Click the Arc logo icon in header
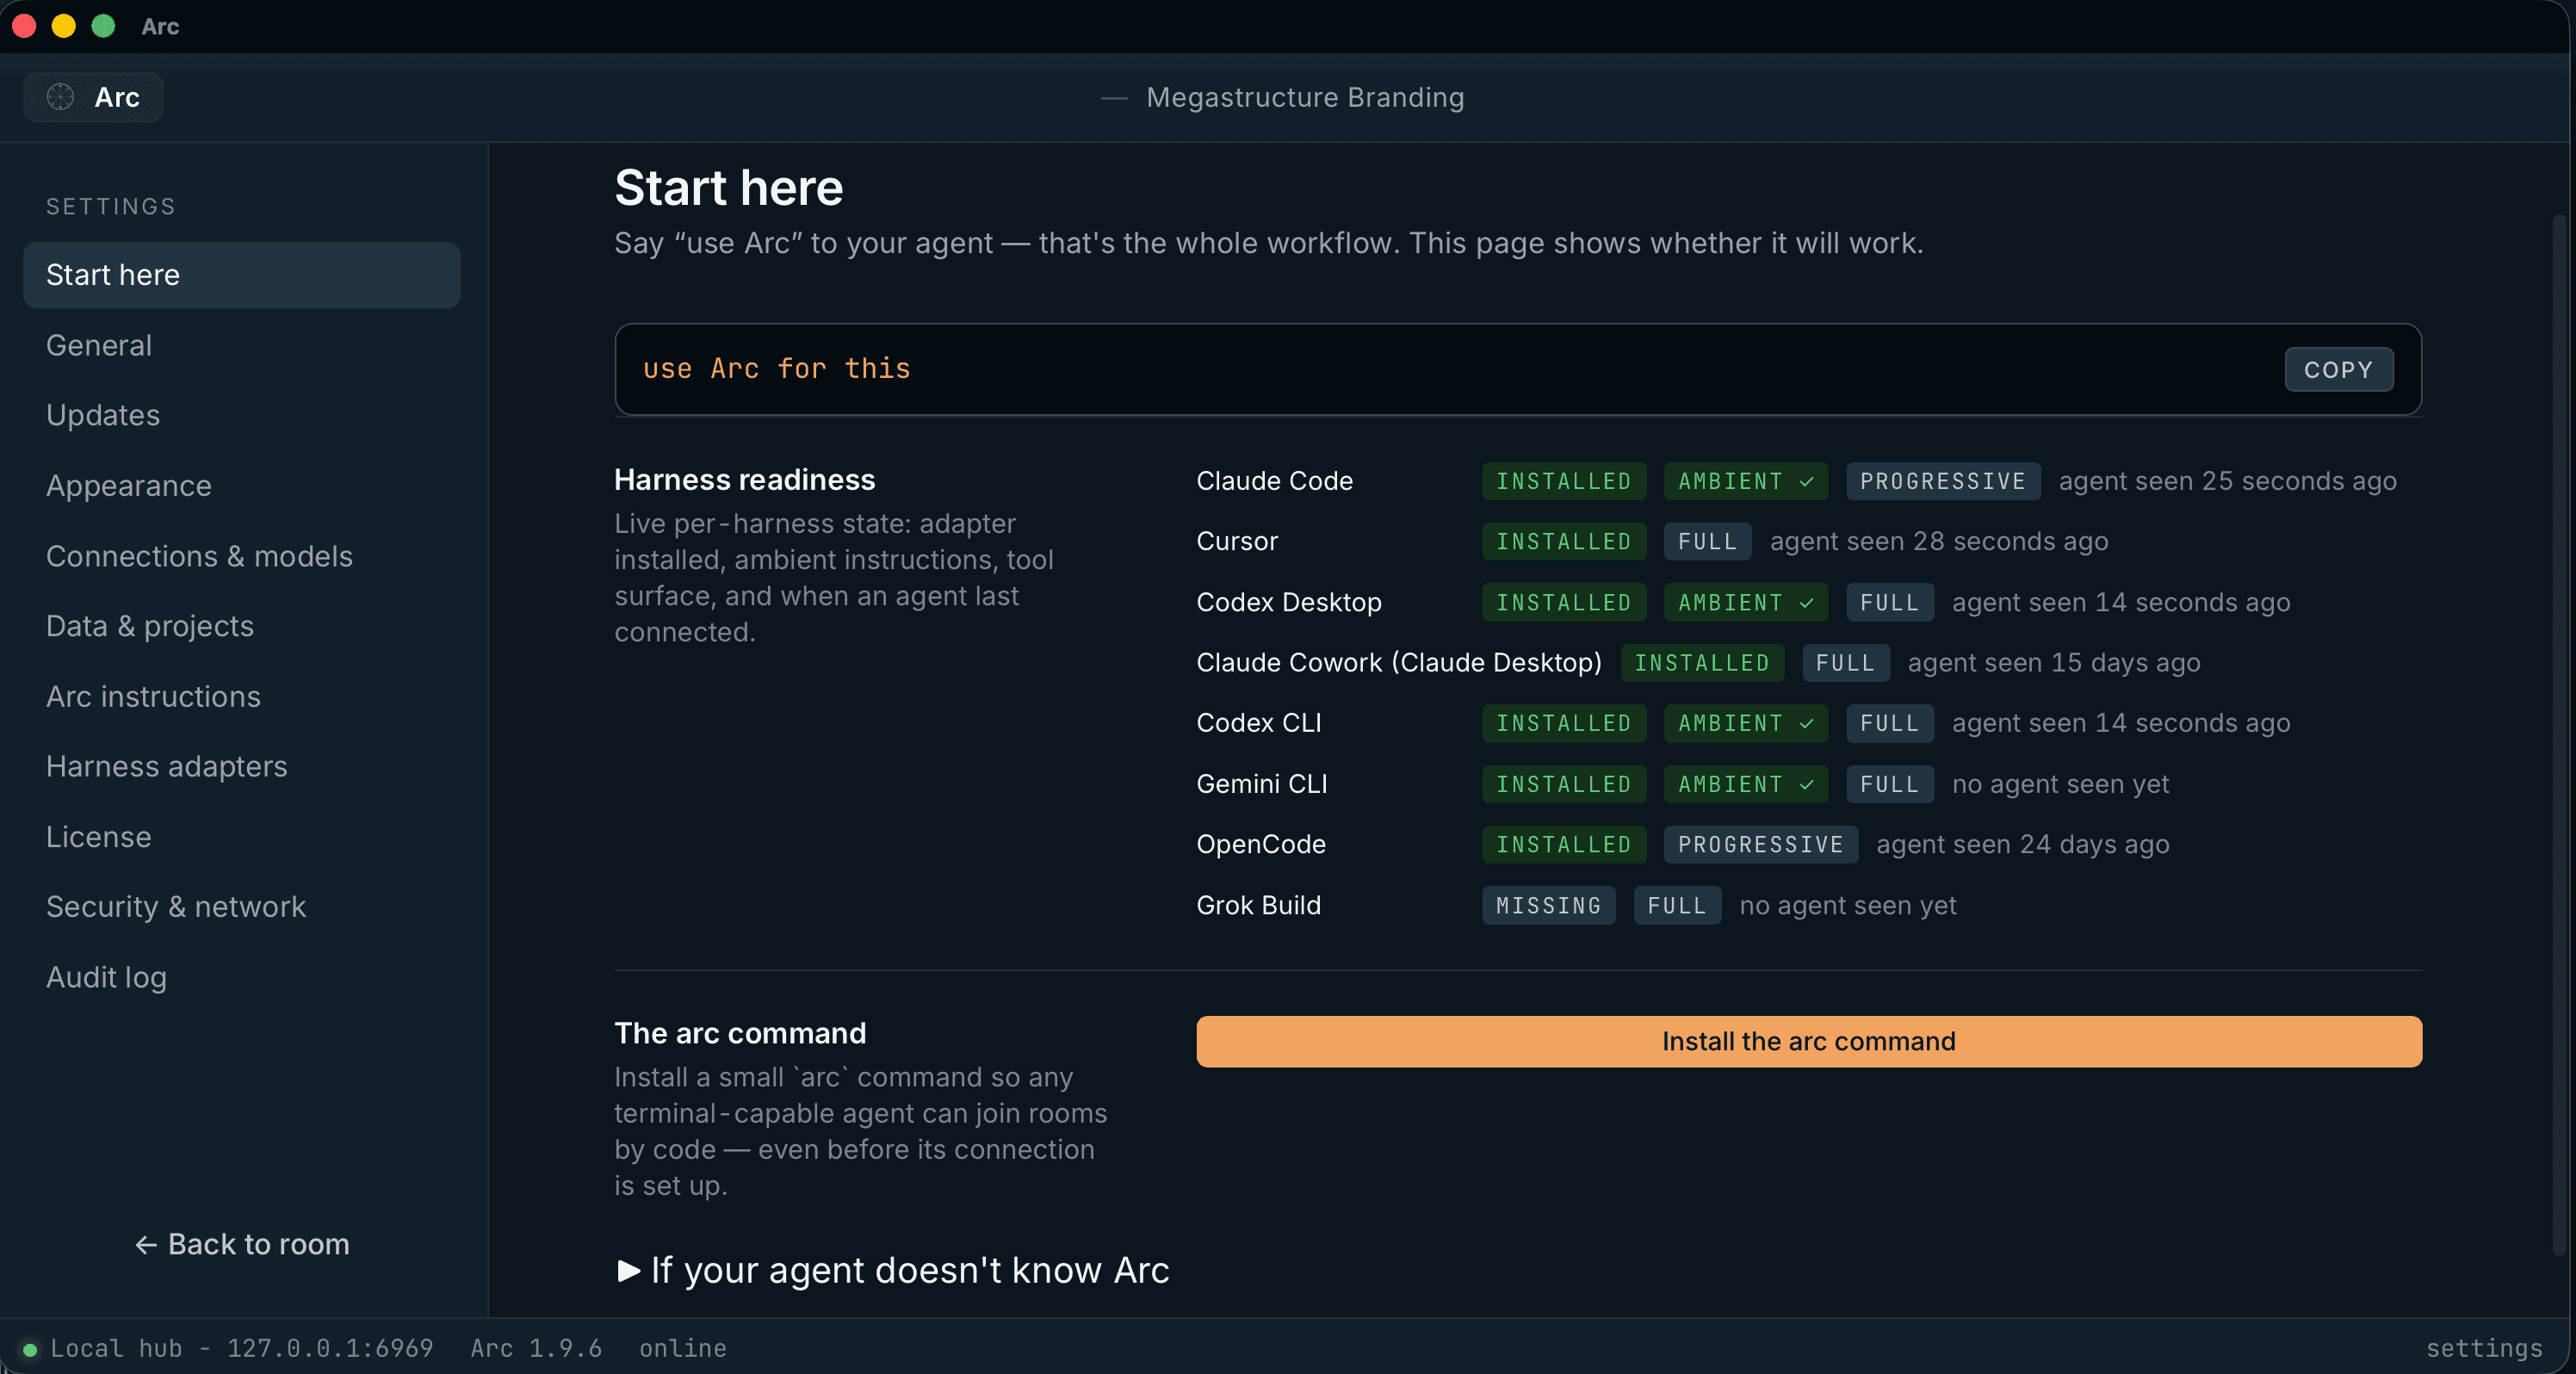The image size is (2576, 1374). click(x=61, y=97)
